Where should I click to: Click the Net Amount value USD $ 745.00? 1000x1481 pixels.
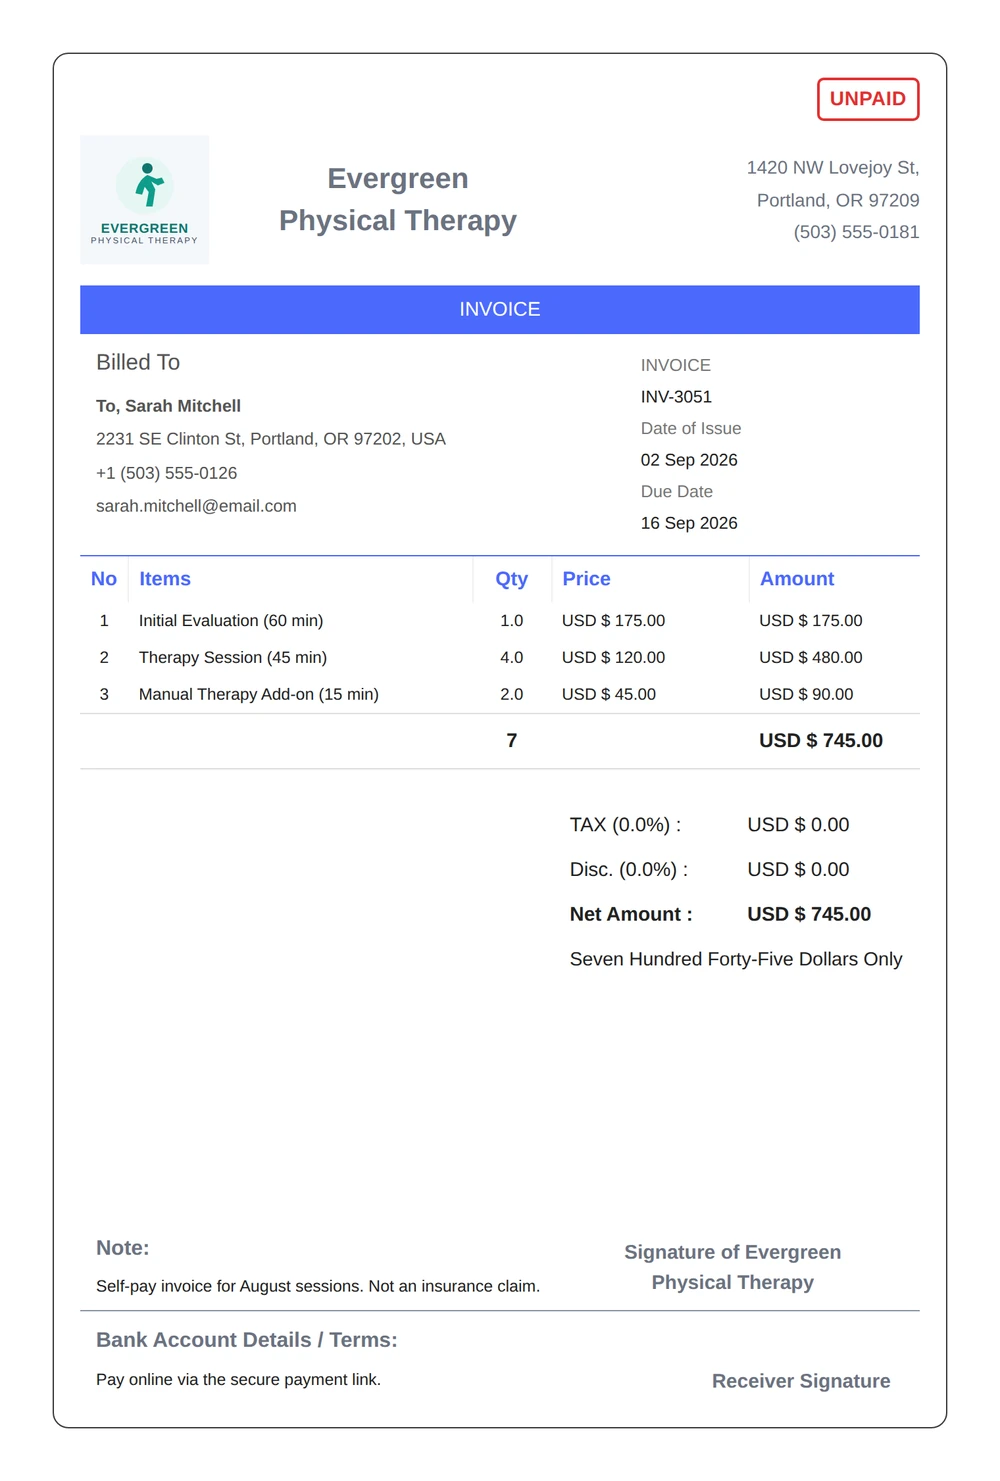coord(809,915)
